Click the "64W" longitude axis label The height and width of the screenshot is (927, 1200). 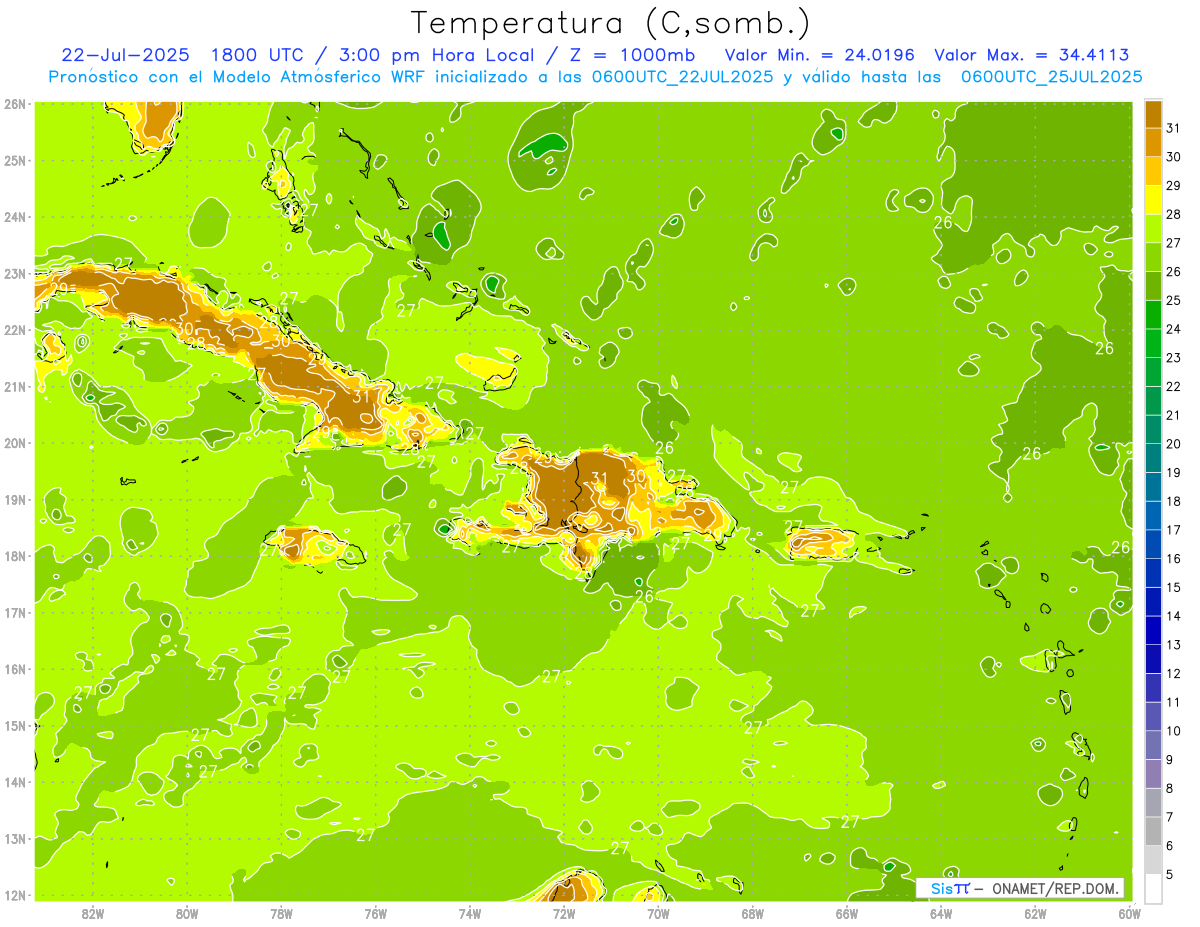coord(941,913)
